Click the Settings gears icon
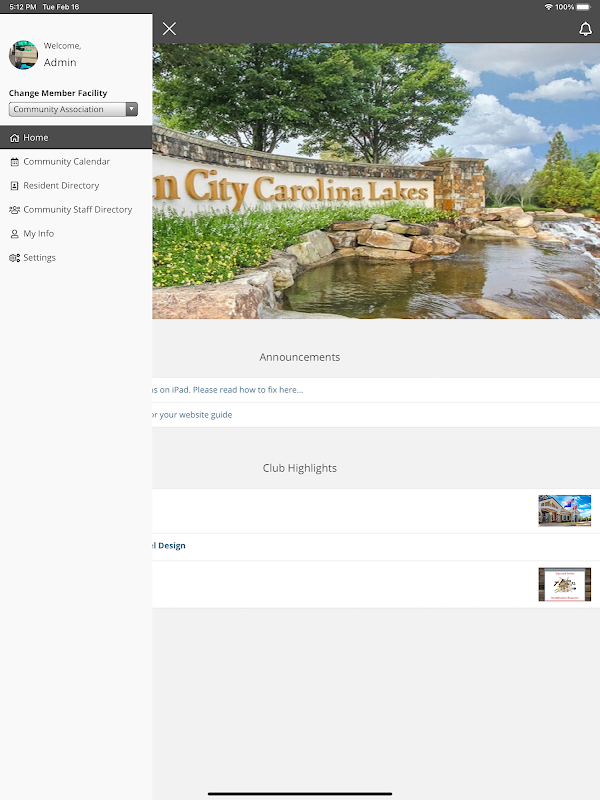 (x=15, y=258)
